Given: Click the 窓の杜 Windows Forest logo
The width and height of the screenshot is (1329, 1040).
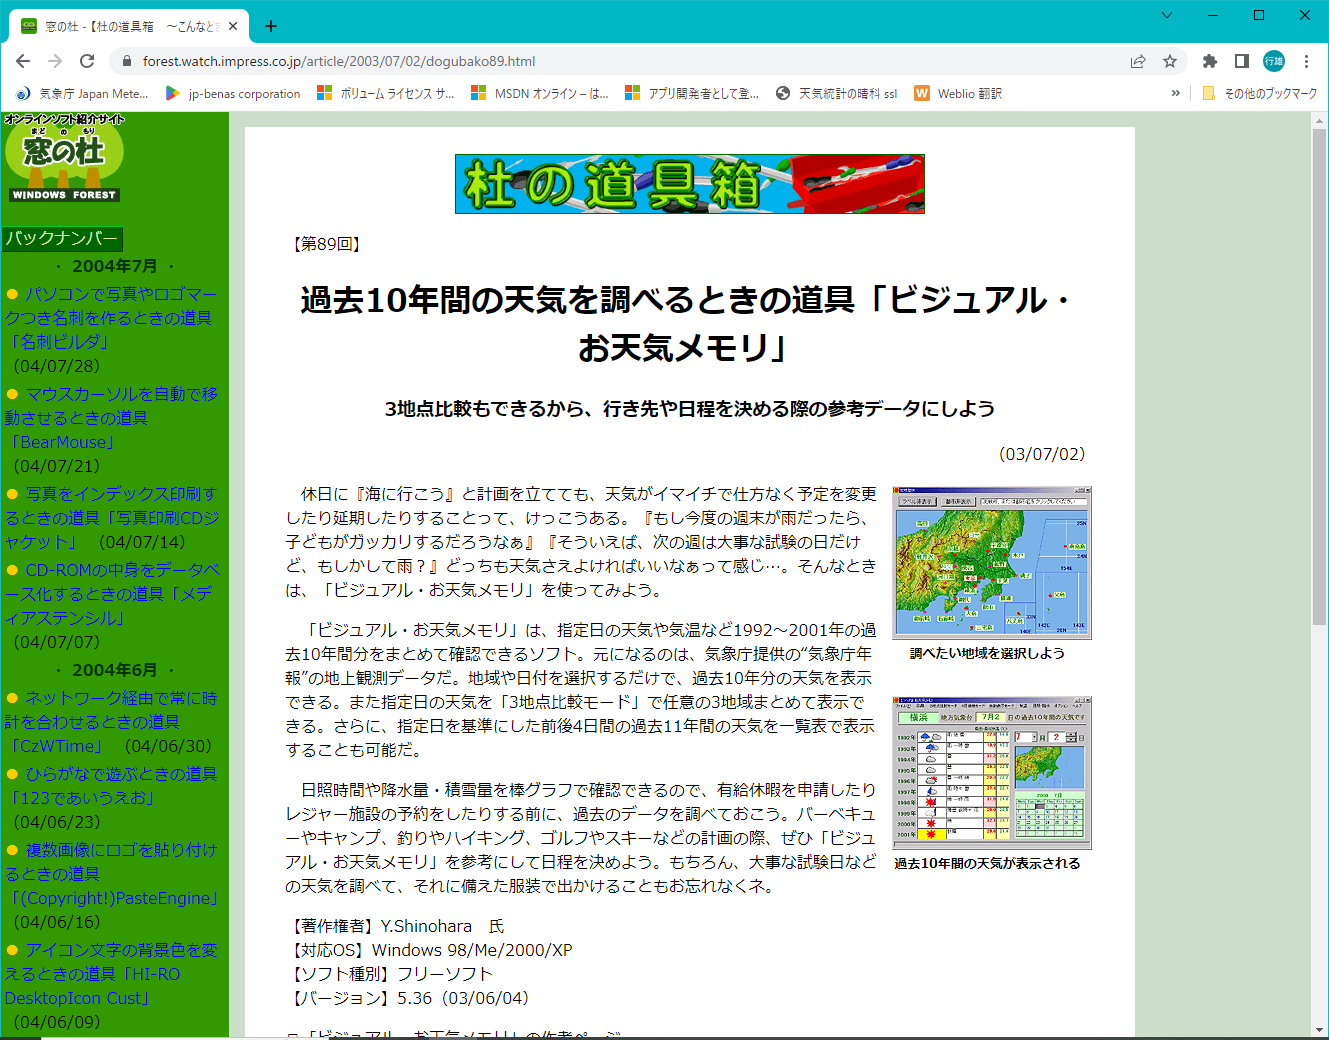Looking at the screenshot, I should (x=64, y=158).
